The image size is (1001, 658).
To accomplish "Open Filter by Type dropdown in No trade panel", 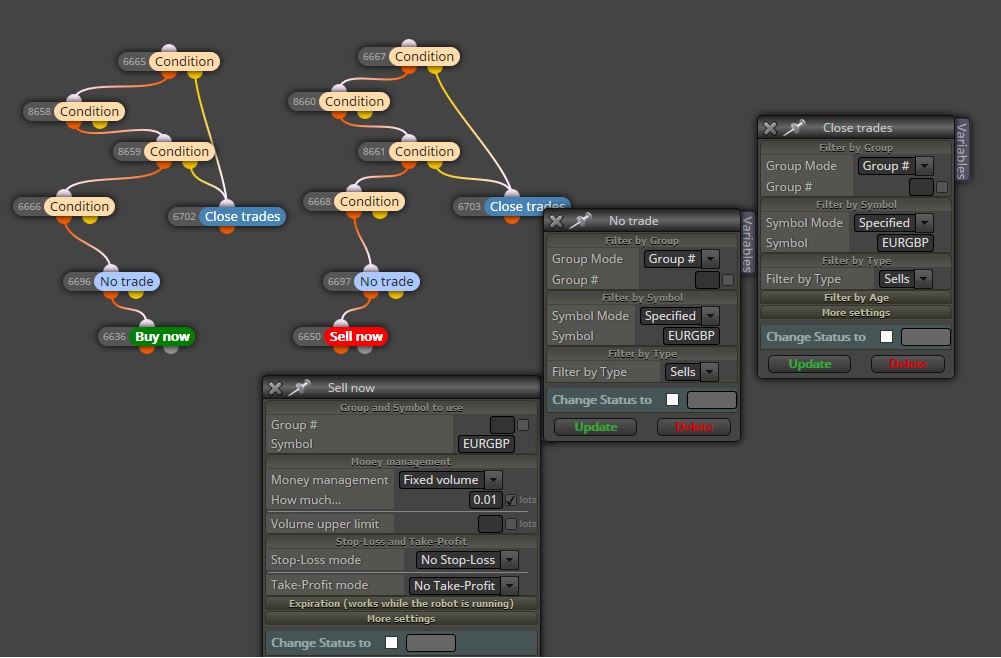I will click(692, 372).
